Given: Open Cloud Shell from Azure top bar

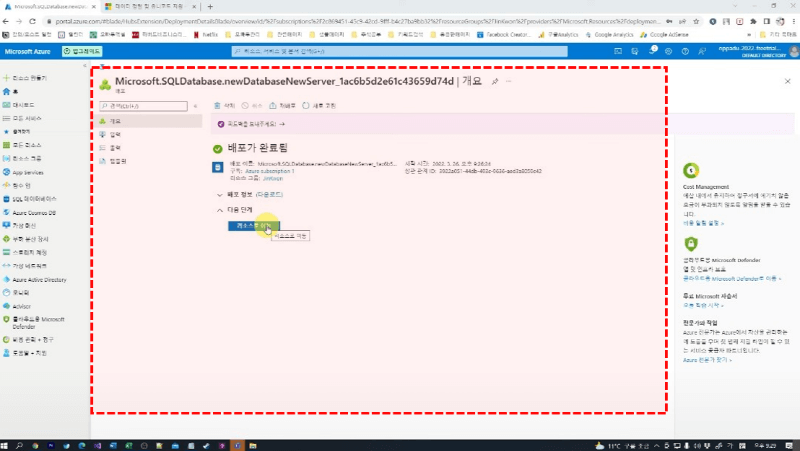Looking at the screenshot, I should click(x=618, y=51).
